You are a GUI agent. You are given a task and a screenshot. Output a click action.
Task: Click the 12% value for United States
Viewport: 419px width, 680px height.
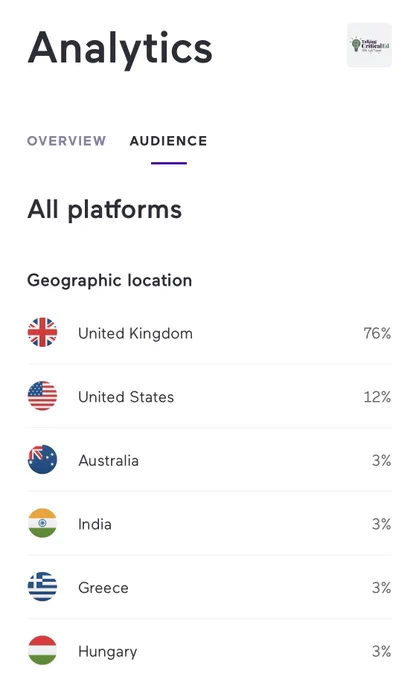pos(377,397)
